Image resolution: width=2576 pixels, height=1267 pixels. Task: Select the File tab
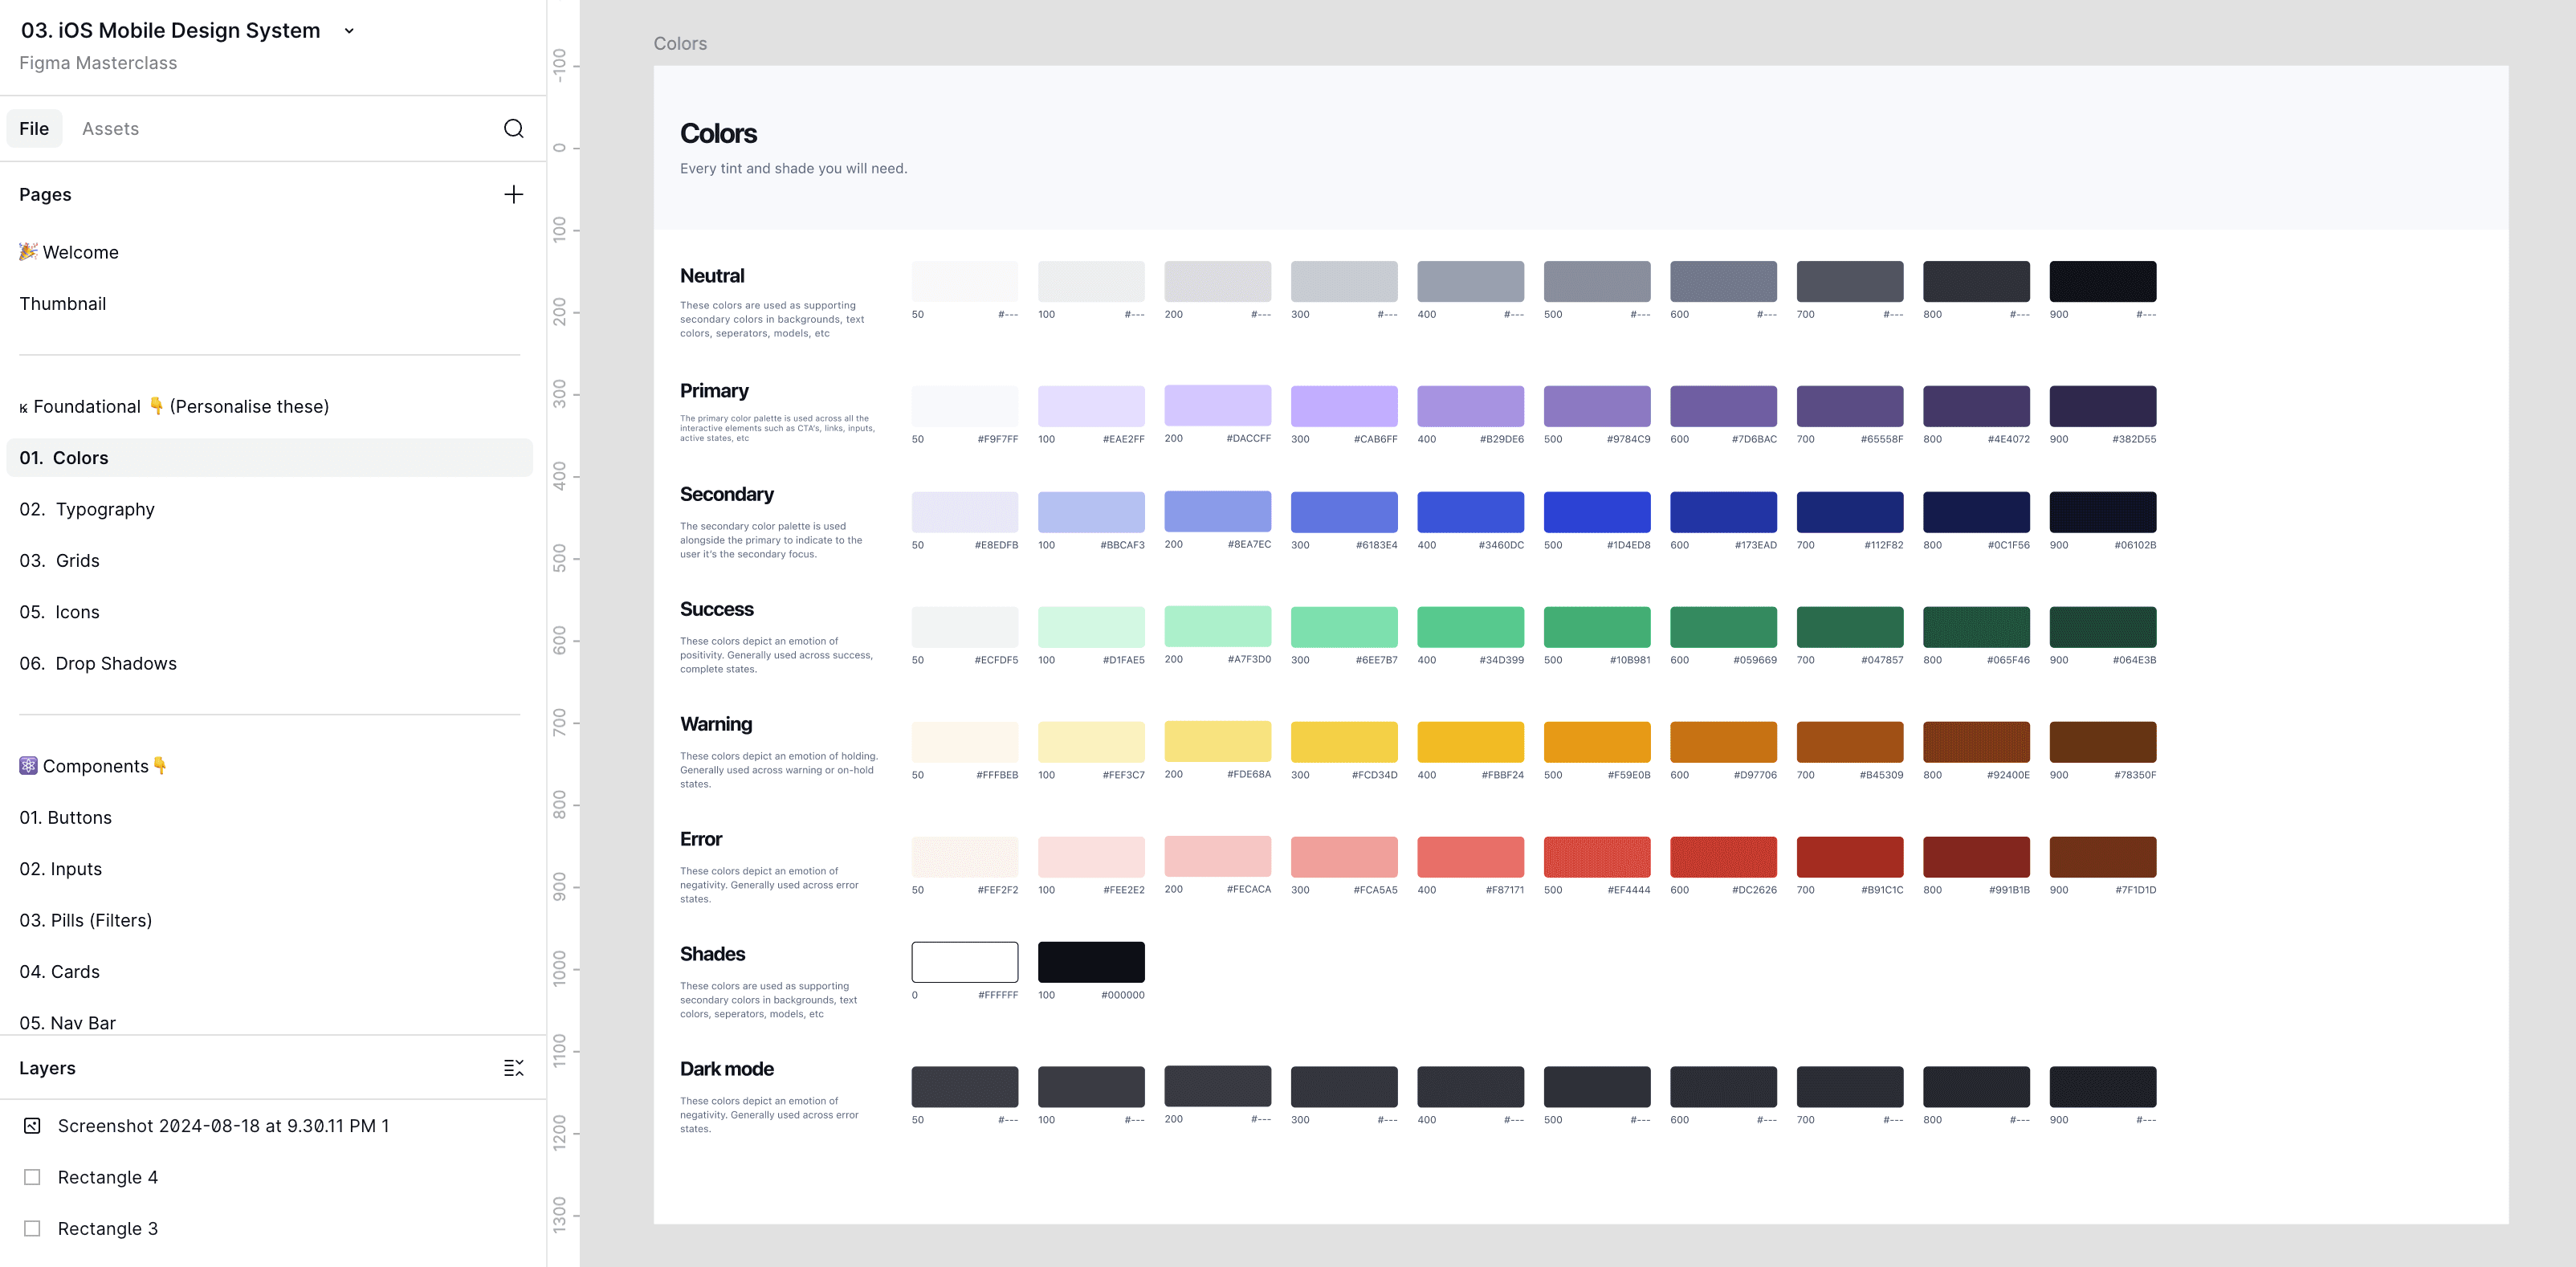(x=34, y=129)
